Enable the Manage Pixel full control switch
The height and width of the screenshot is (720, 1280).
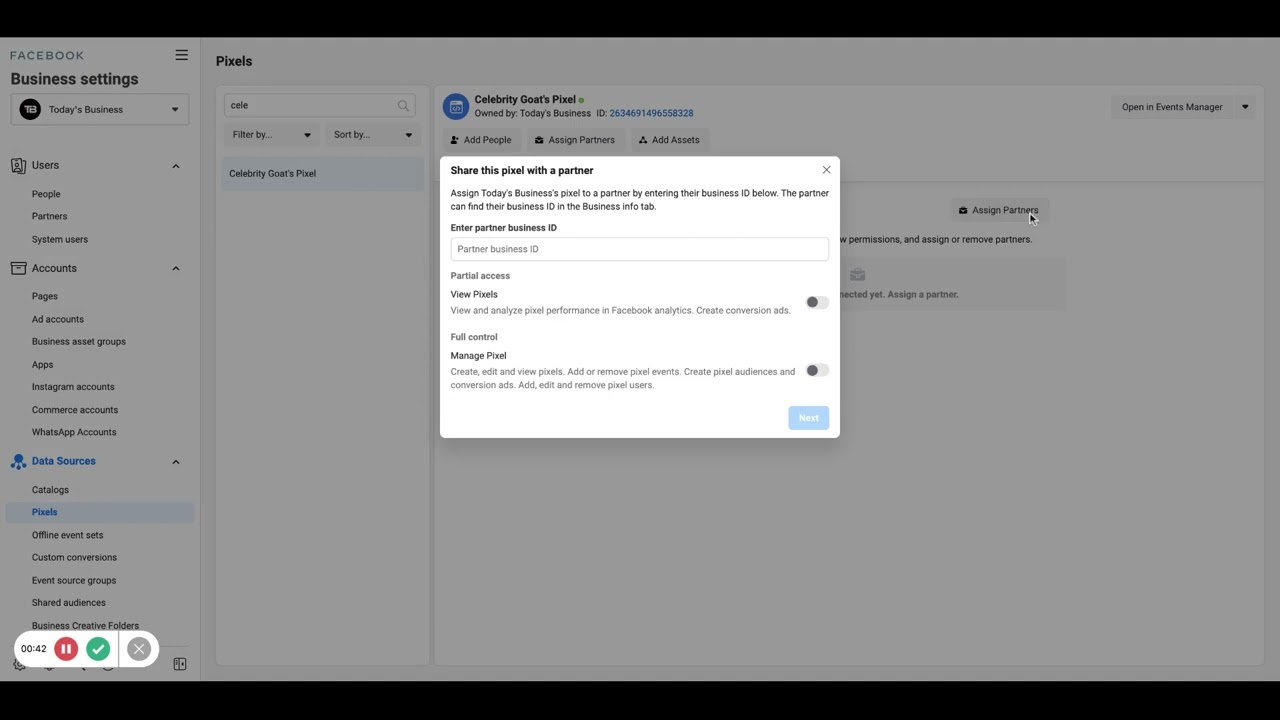coord(817,370)
